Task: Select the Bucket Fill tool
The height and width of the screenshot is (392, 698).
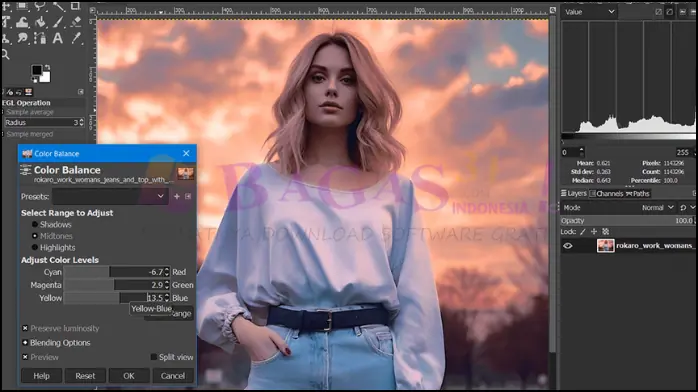Action: (x=40, y=22)
